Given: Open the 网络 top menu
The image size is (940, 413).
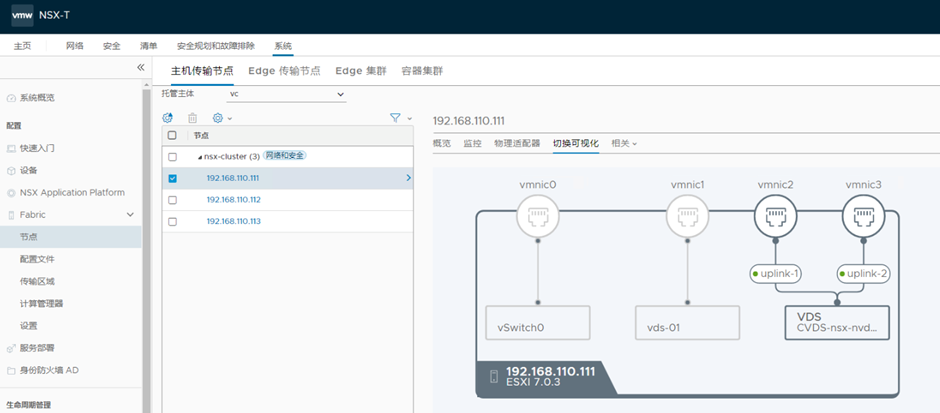Looking at the screenshot, I should (75, 46).
